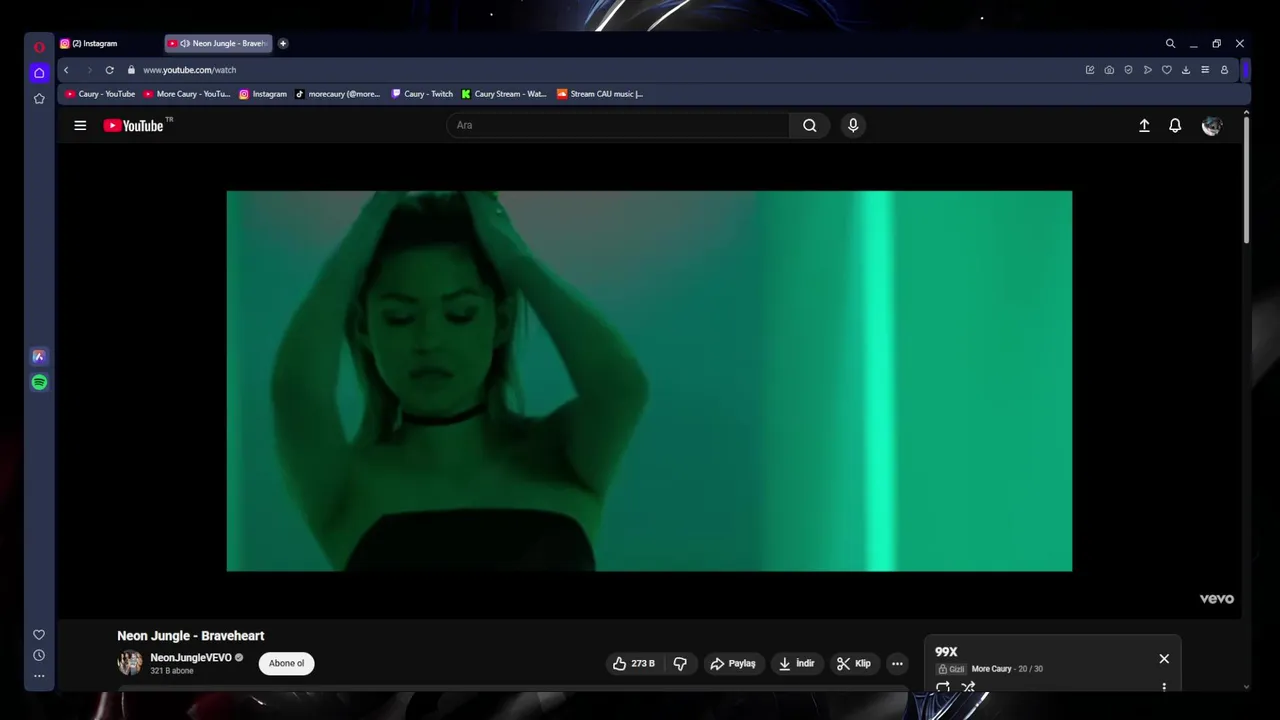Open the NeonJungleVEVO channel name
Viewport: 1280px width, 720px height.
click(x=191, y=658)
